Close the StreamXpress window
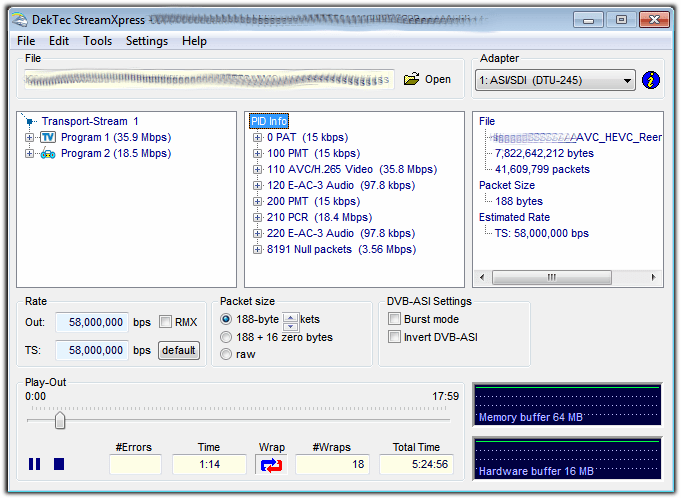The height and width of the screenshot is (498, 681). pos(654,20)
